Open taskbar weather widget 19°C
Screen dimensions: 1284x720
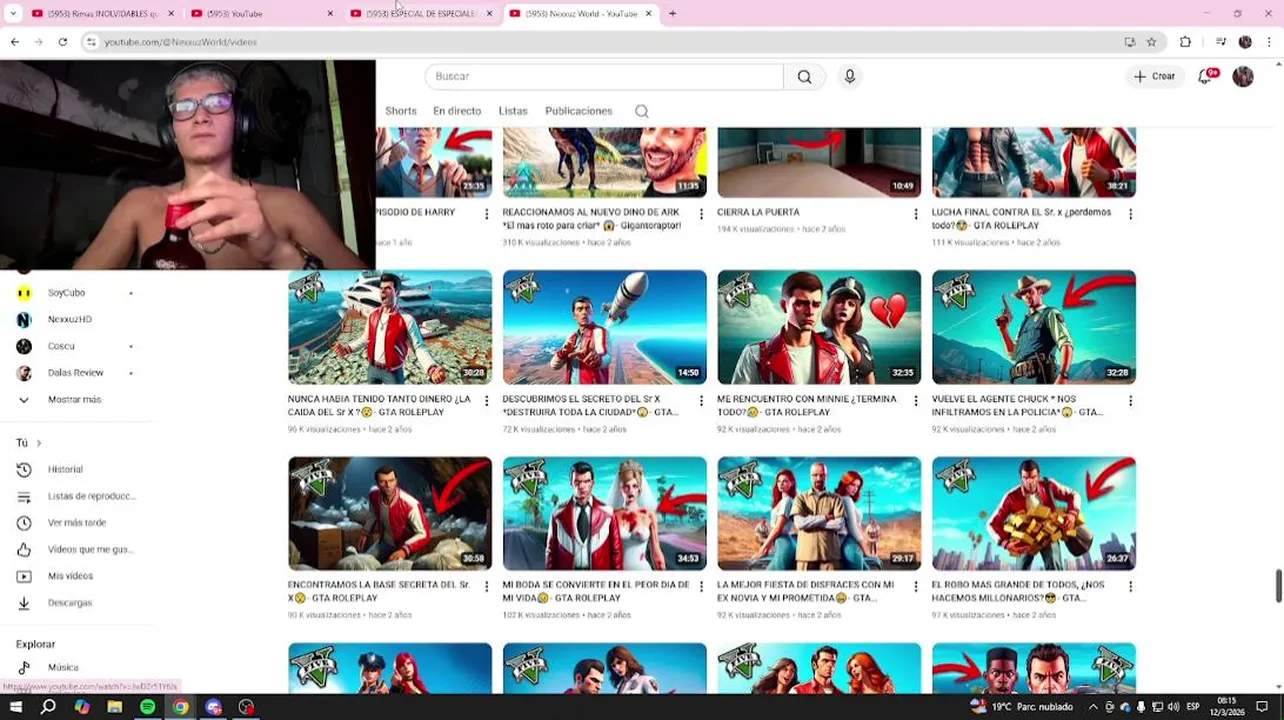point(1022,707)
